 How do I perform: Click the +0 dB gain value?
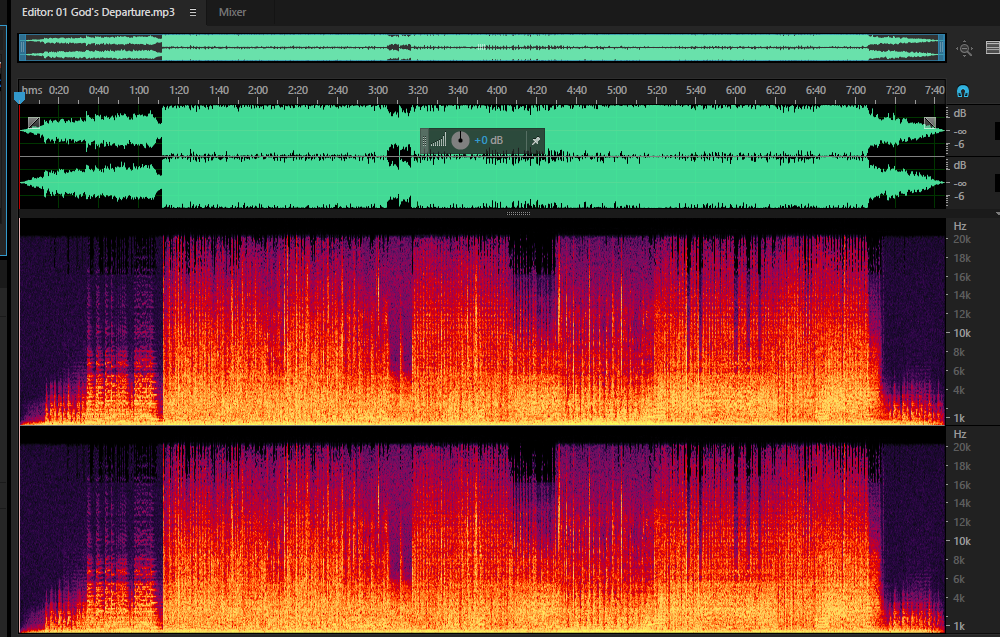[489, 140]
